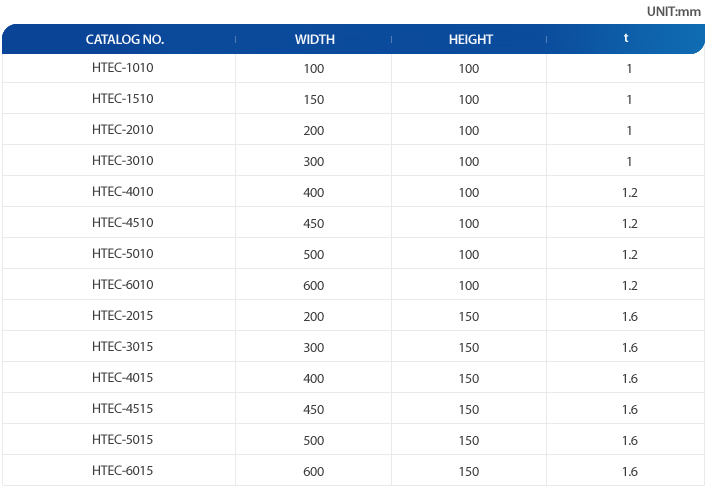Click the CATALOG NO. column header
710x490 pixels.
coord(125,39)
